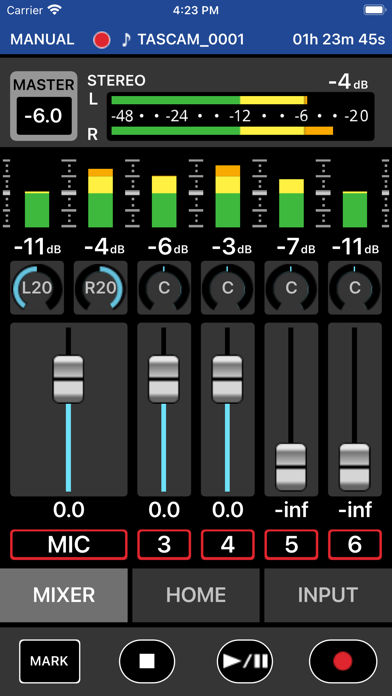Select the center pan knob above channel 6
This screenshot has width=392, height=696.
[355, 288]
